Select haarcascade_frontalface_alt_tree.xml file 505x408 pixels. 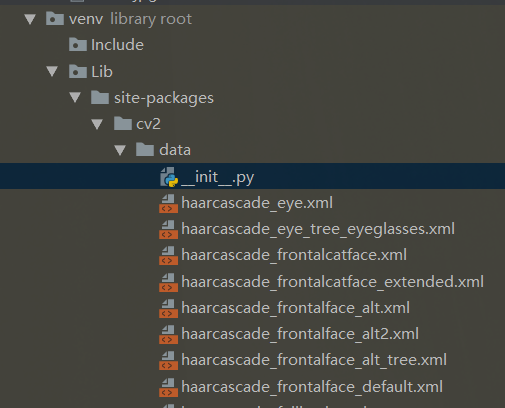tap(314, 360)
